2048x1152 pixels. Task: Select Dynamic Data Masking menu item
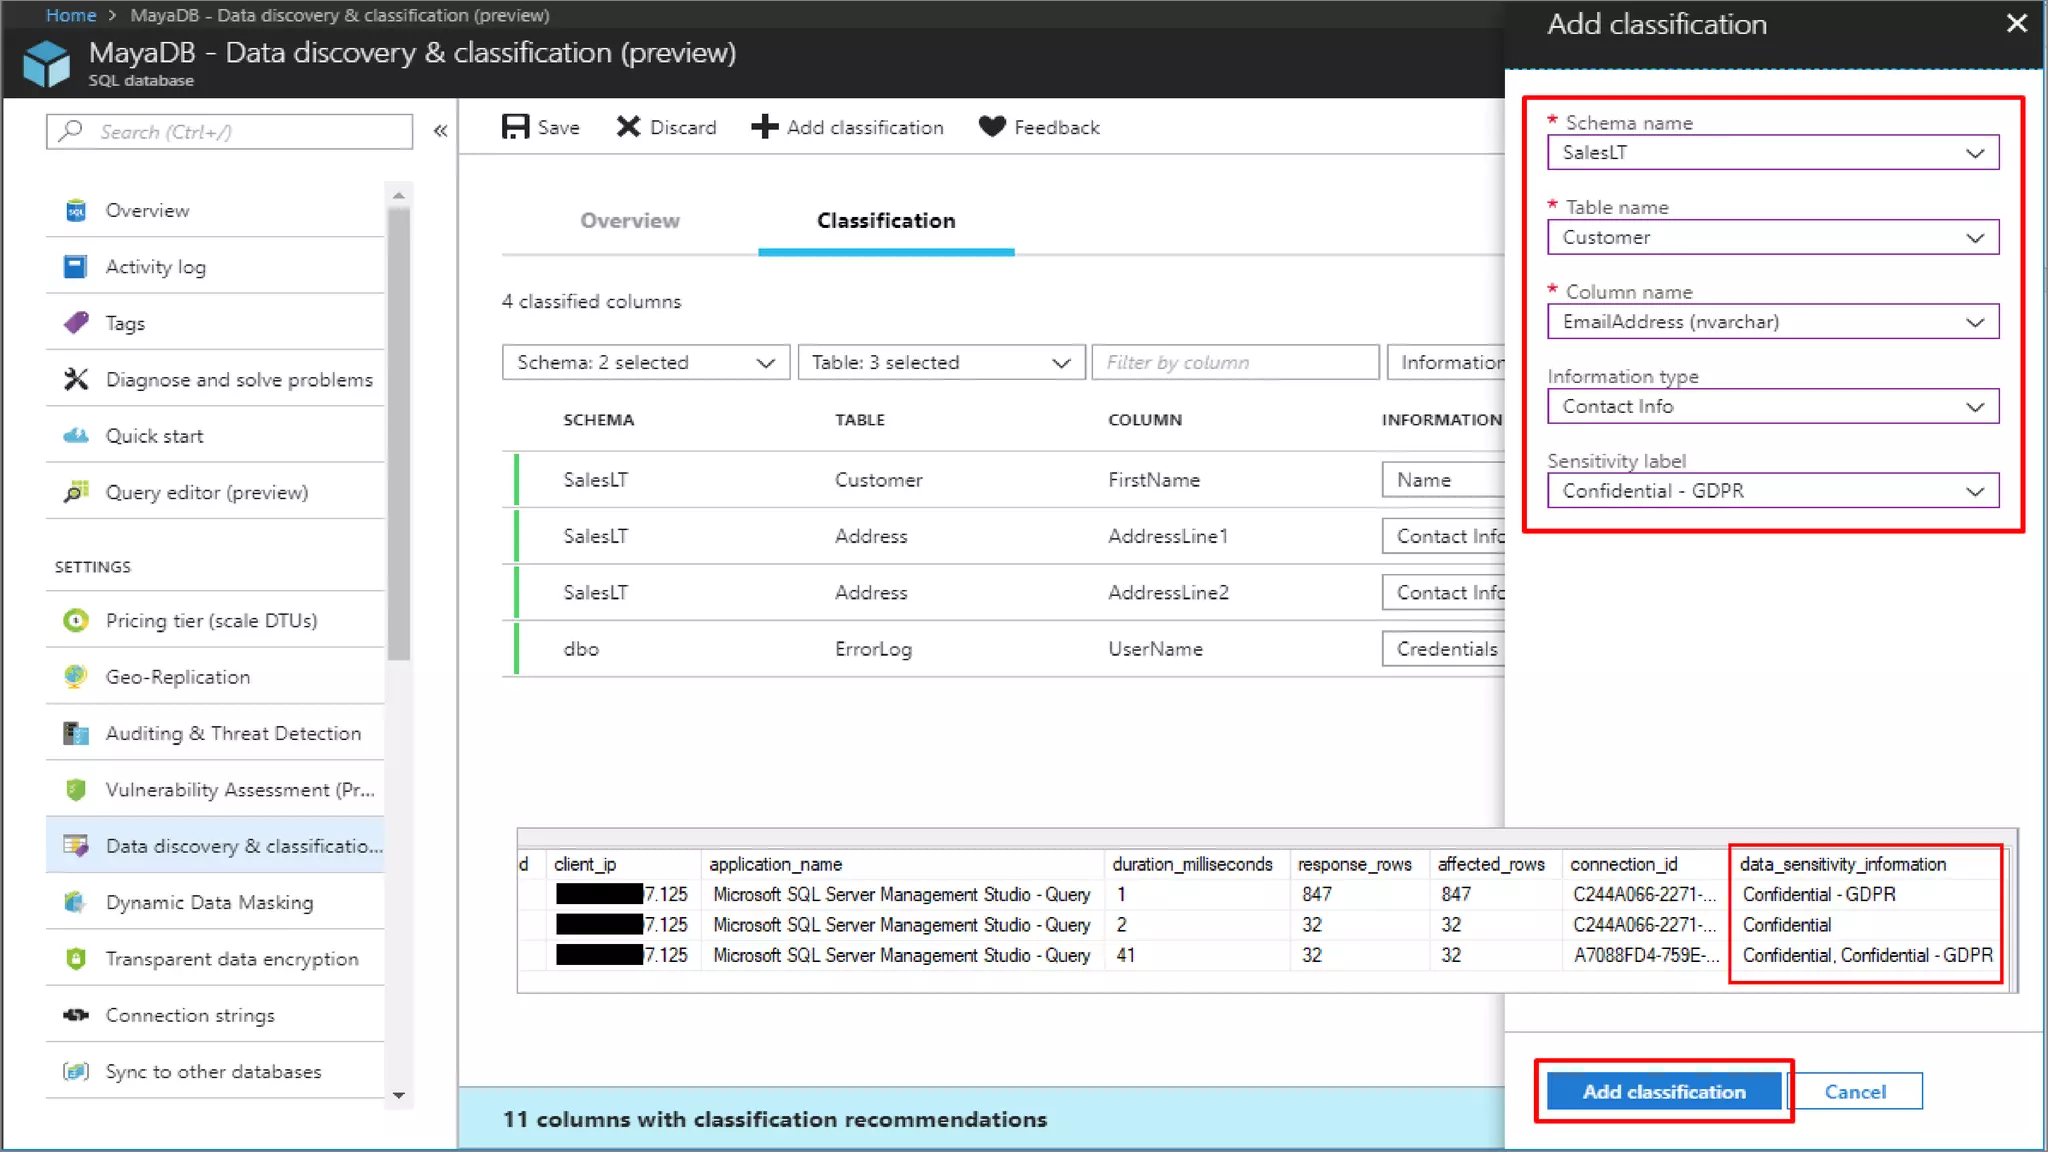[215, 902]
